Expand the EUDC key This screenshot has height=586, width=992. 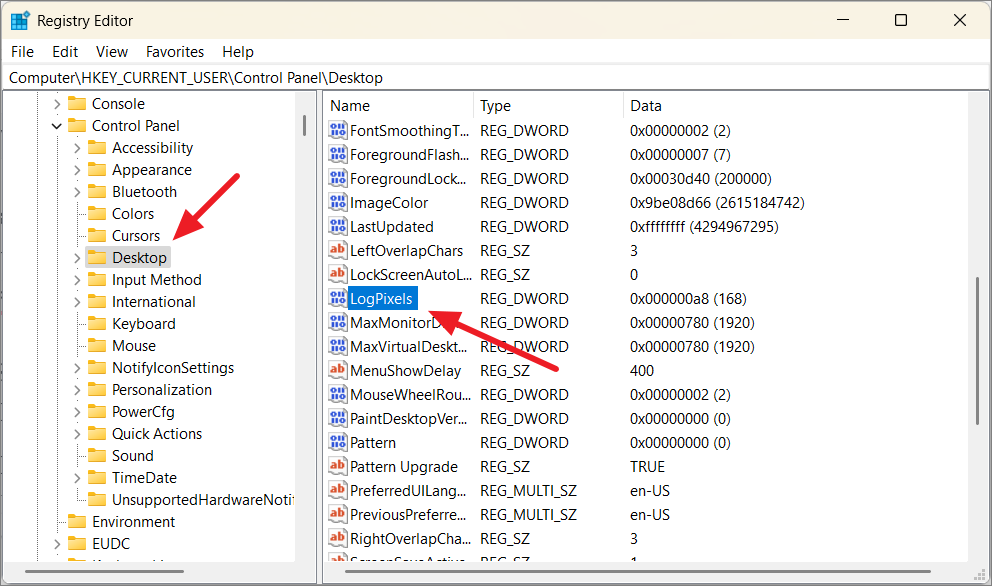point(57,544)
